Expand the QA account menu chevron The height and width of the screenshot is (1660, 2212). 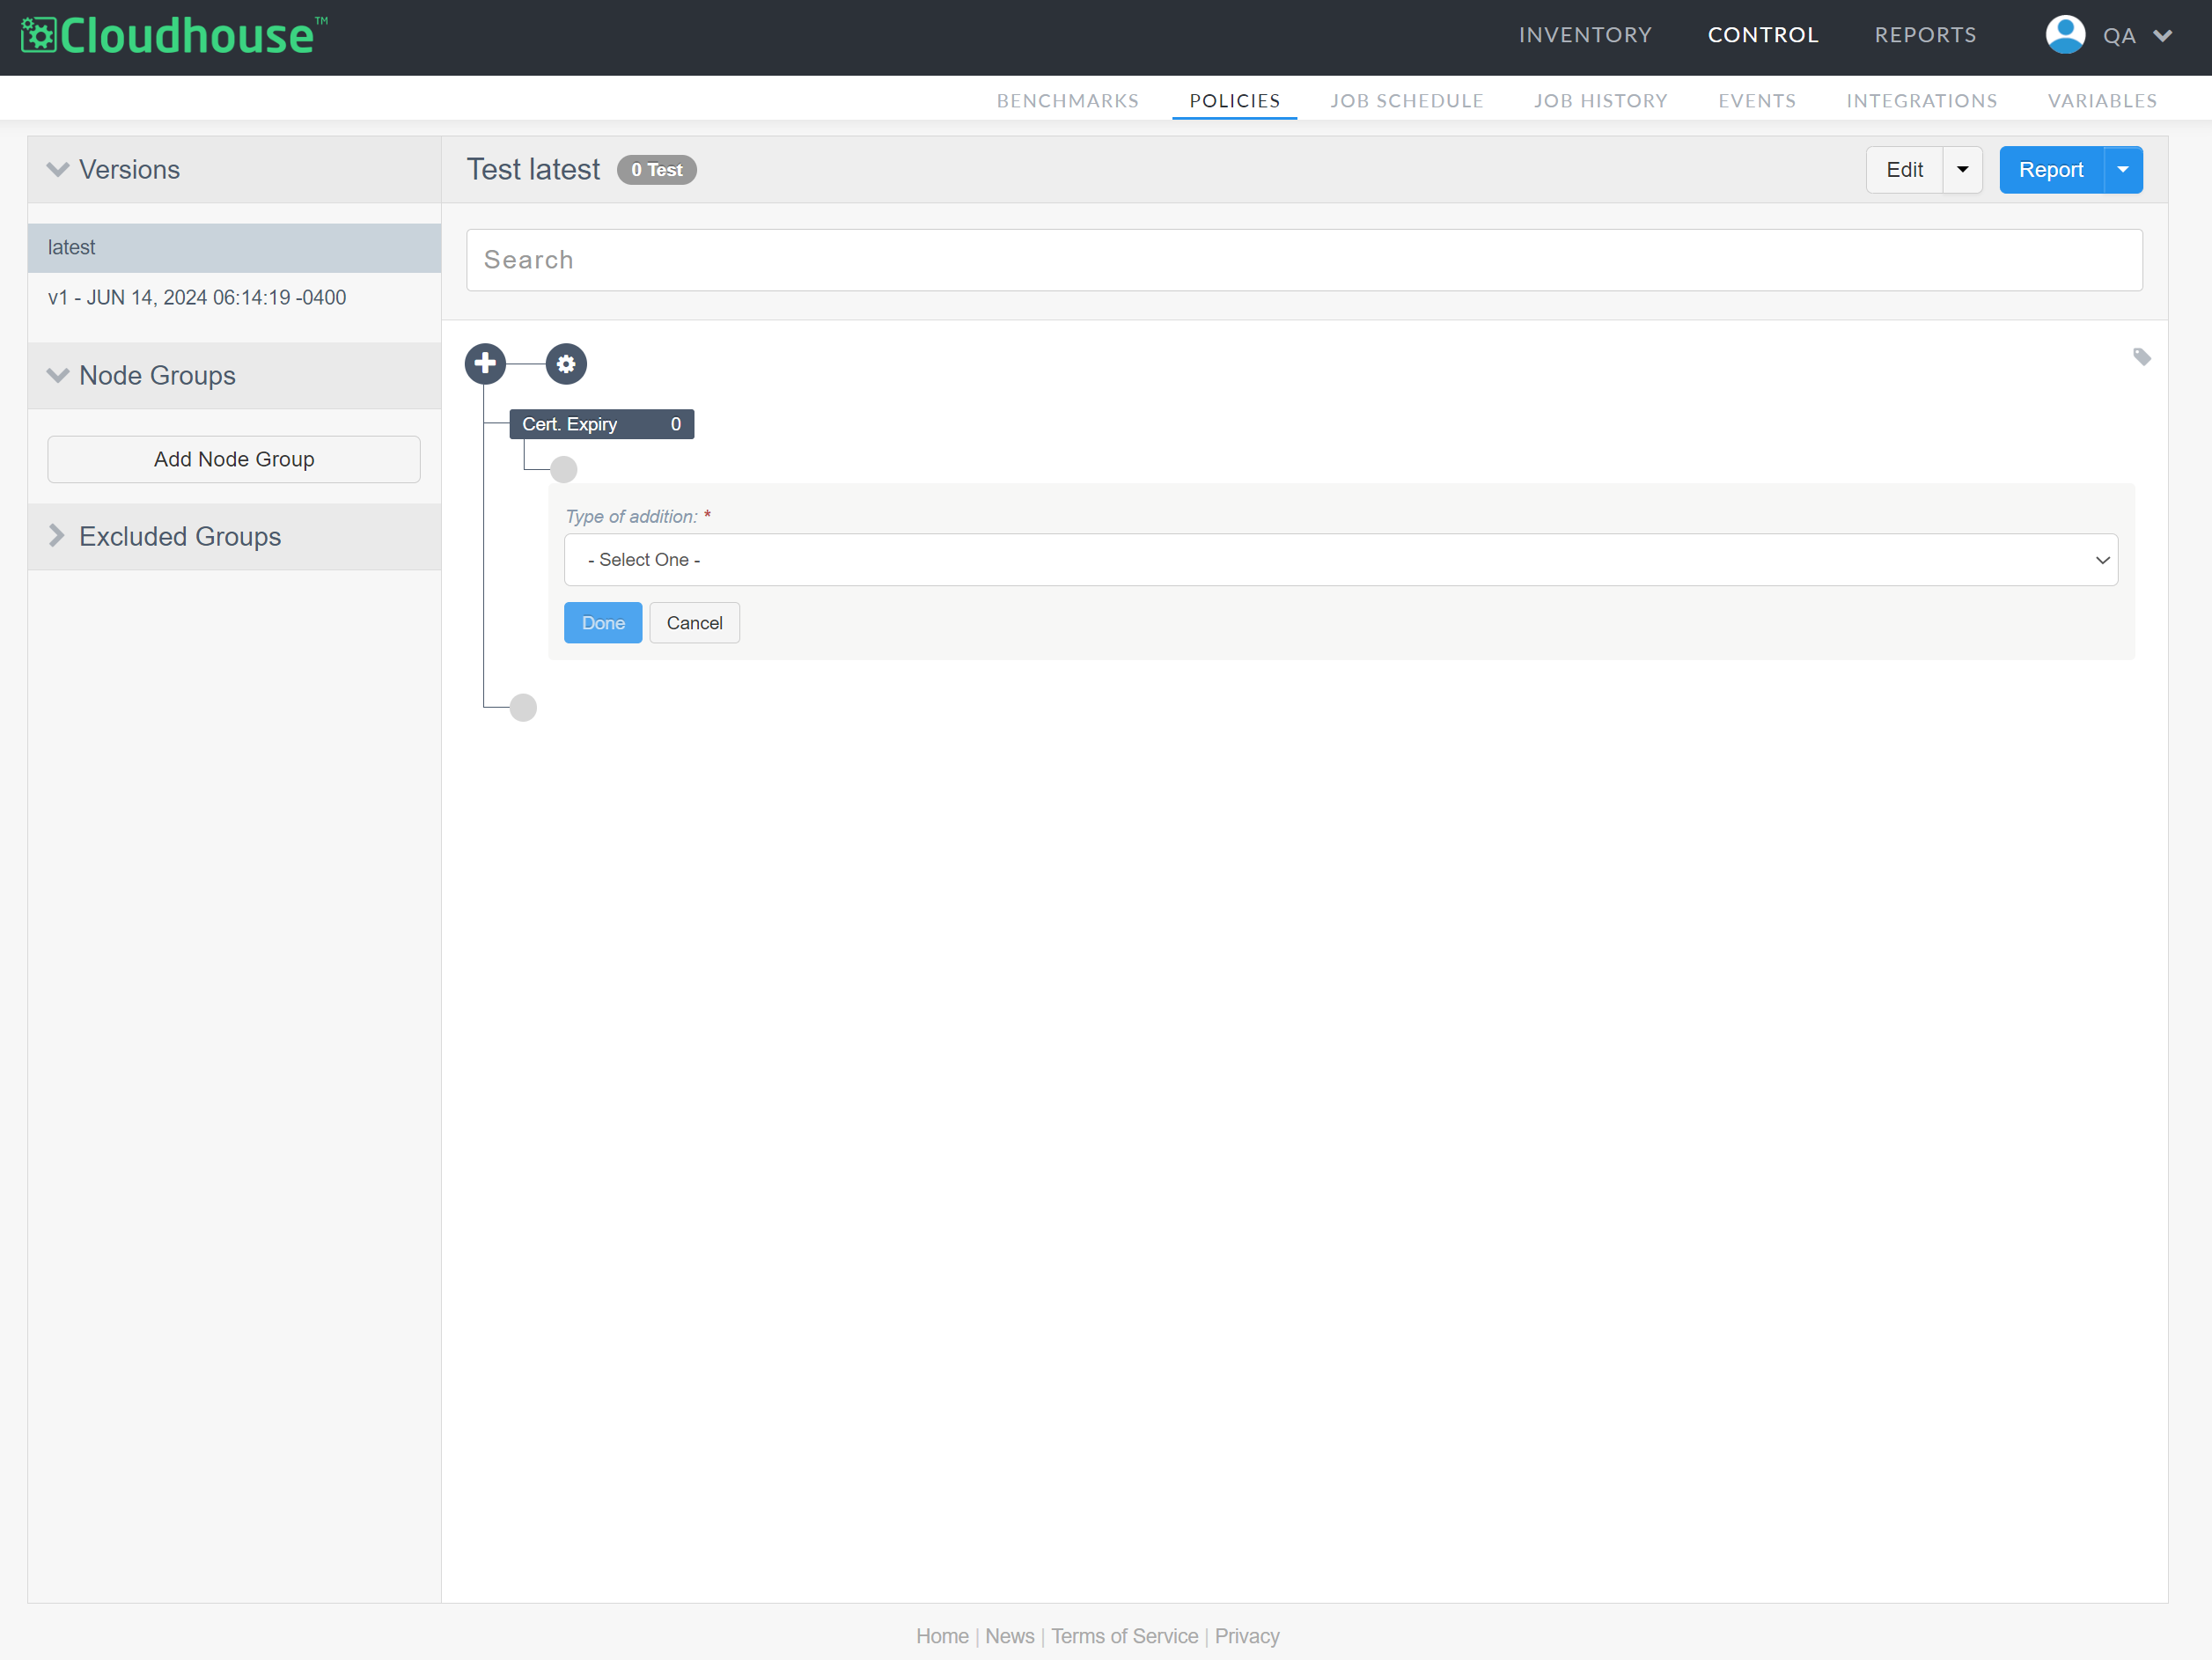(x=2162, y=36)
